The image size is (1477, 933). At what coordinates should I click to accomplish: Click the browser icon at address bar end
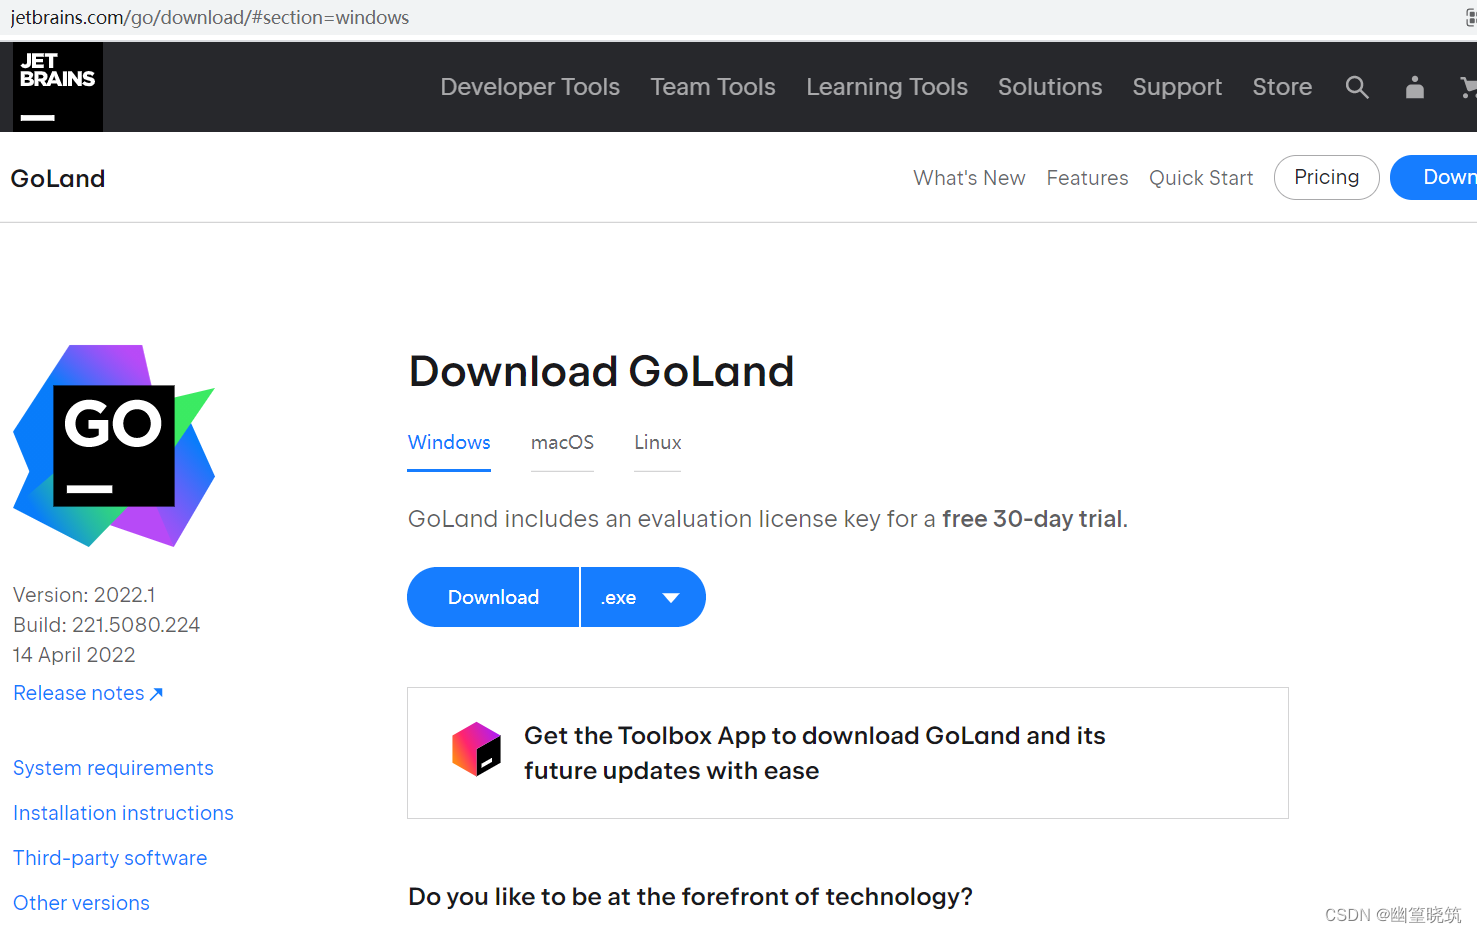(x=1471, y=17)
